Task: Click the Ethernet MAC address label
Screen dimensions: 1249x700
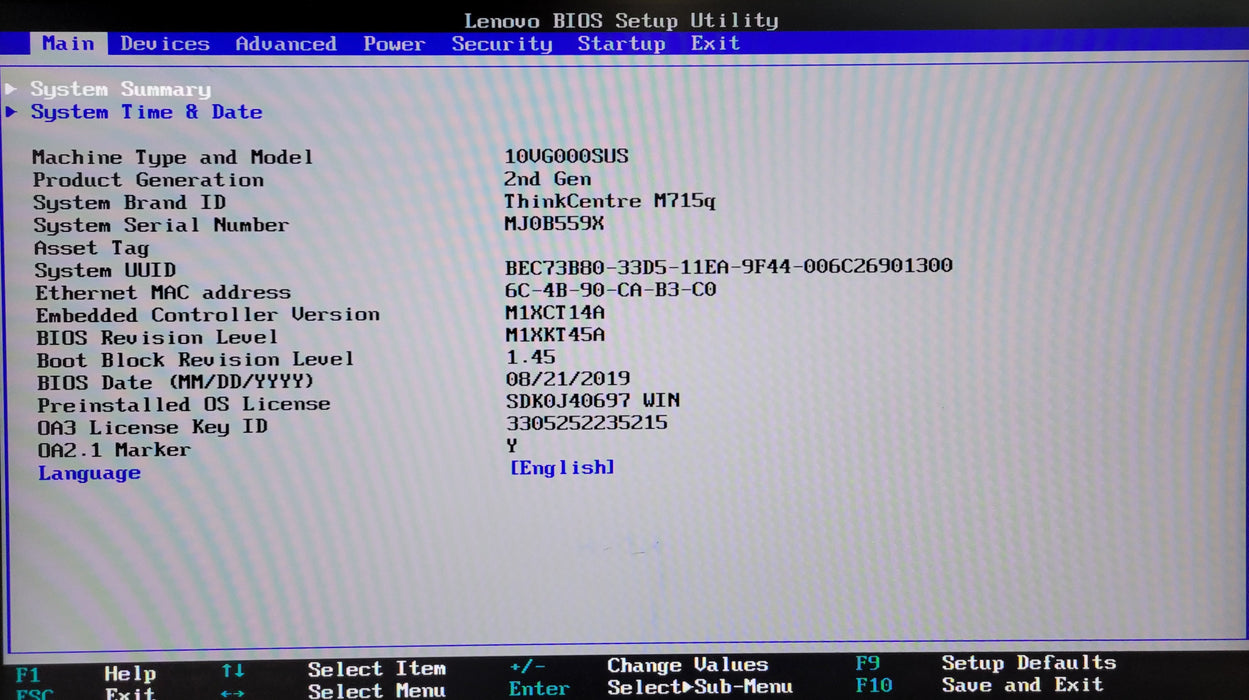Action: pos(163,293)
